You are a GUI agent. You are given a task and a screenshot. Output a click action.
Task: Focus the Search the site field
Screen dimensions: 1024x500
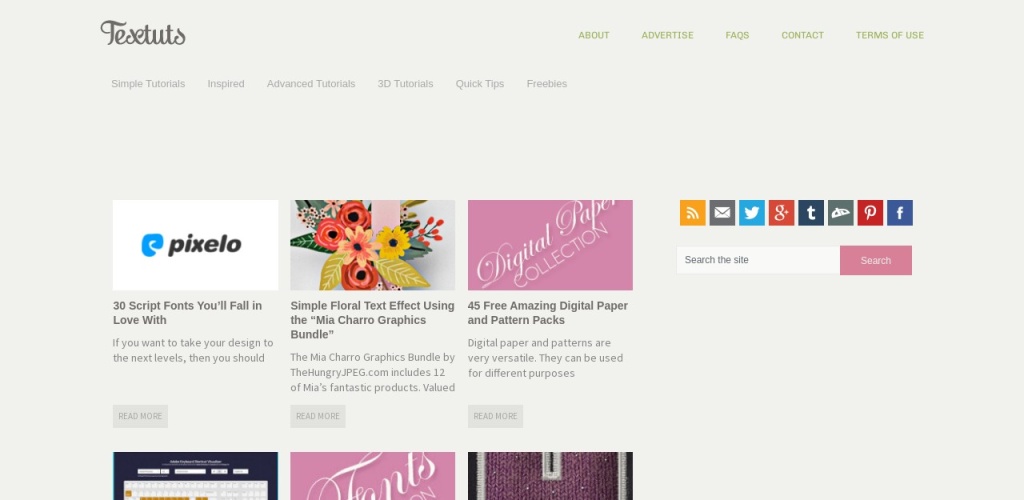(x=758, y=260)
